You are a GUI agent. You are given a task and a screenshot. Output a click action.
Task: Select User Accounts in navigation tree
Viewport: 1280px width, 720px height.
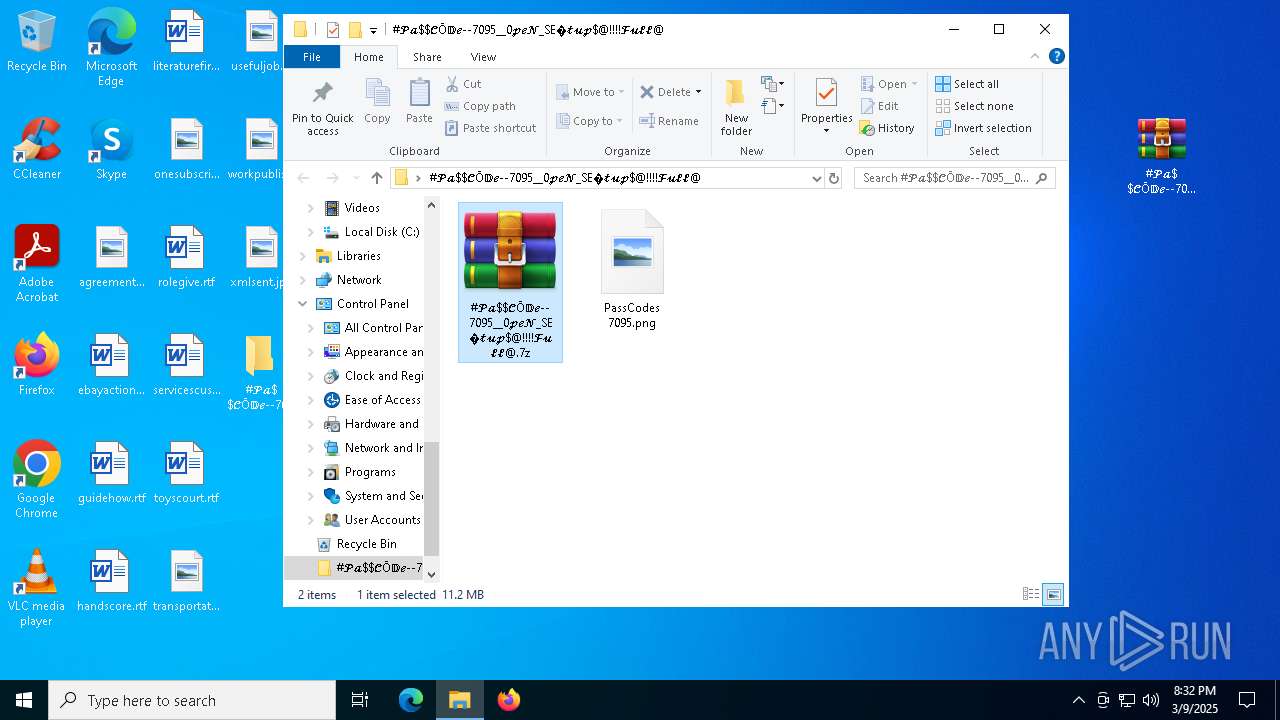(381, 520)
